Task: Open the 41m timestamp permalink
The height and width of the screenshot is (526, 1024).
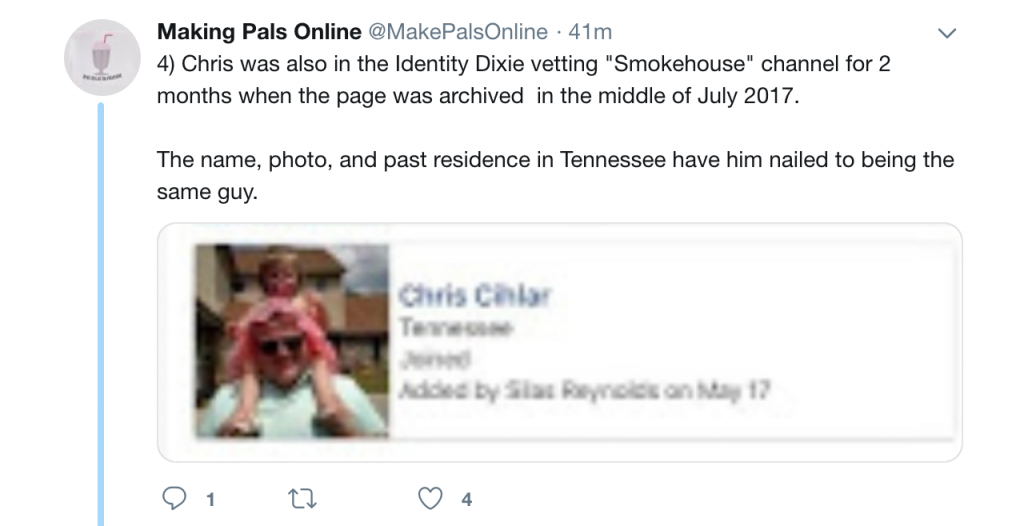Action: 590,31
